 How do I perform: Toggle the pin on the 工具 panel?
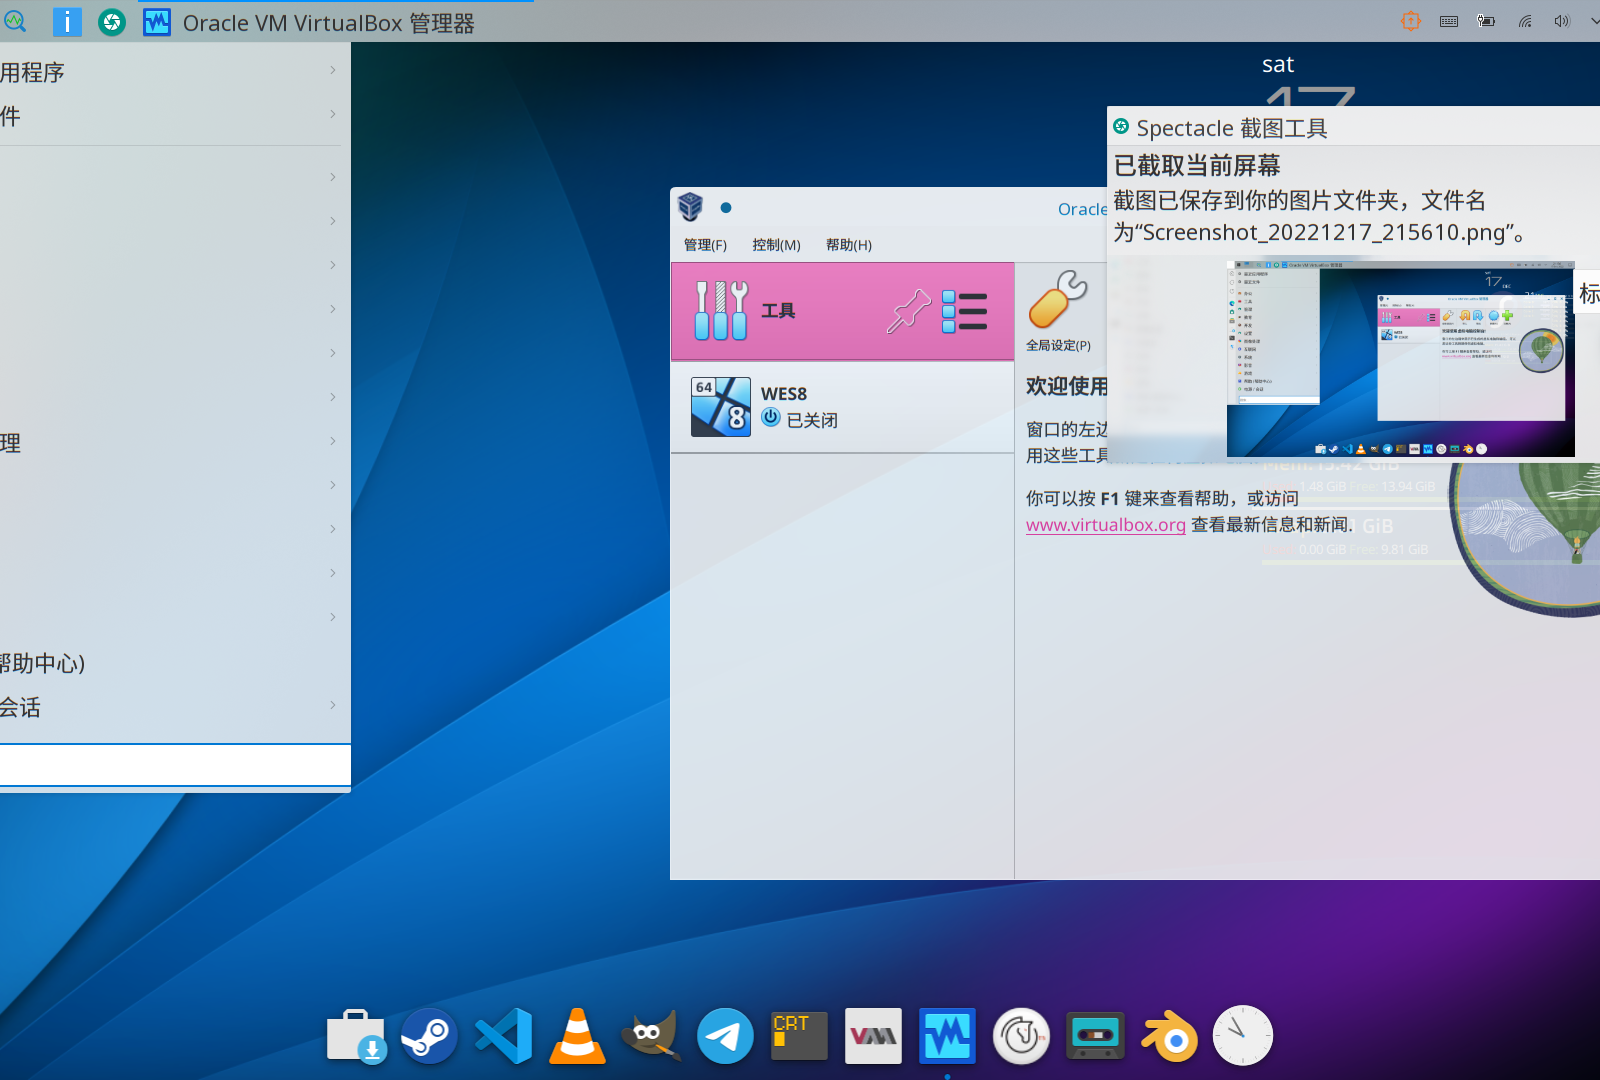[x=909, y=311]
